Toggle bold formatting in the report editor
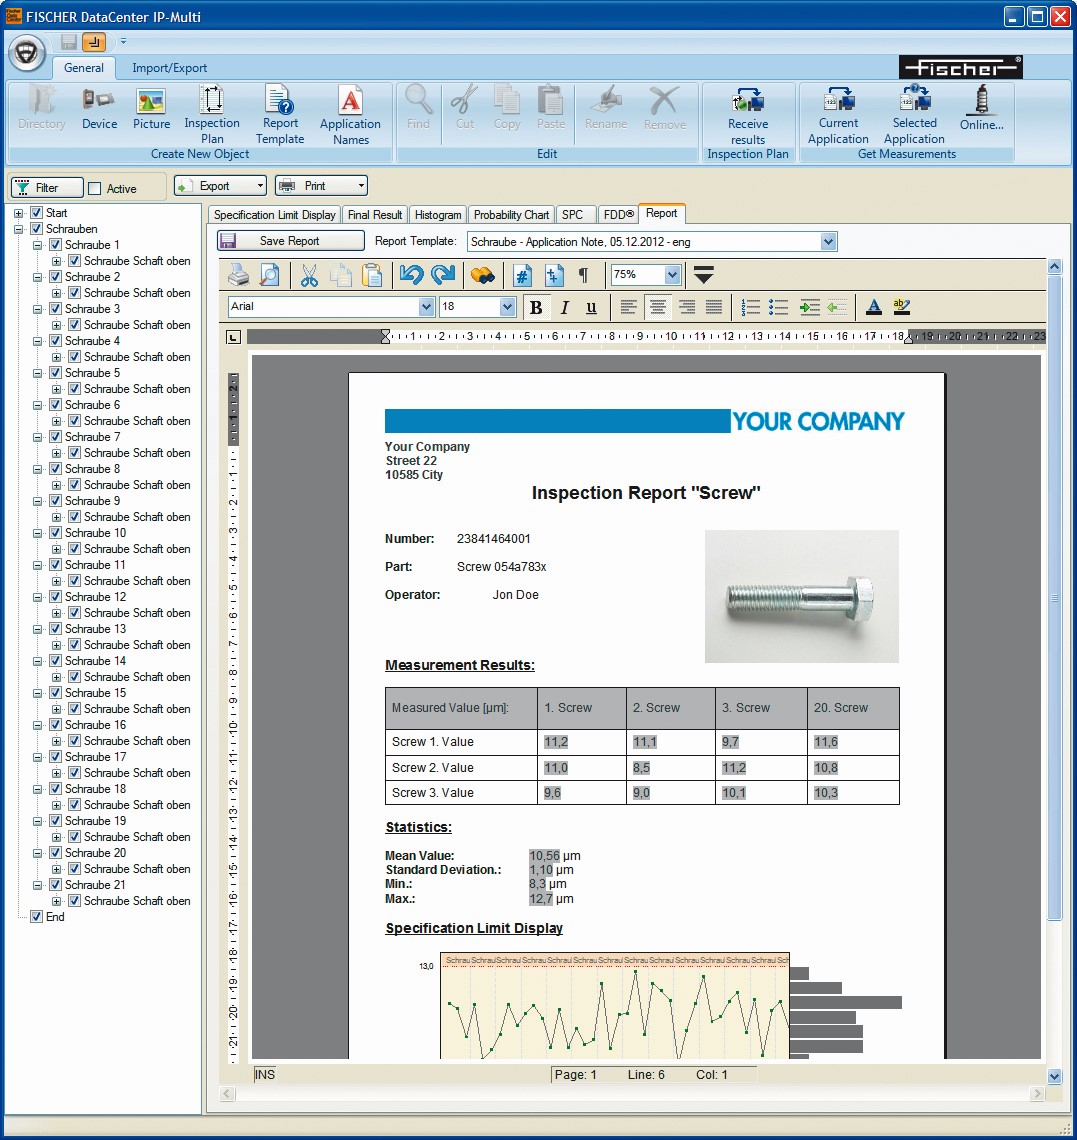Screen dimensions: 1077x1140 [x=536, y=307]
